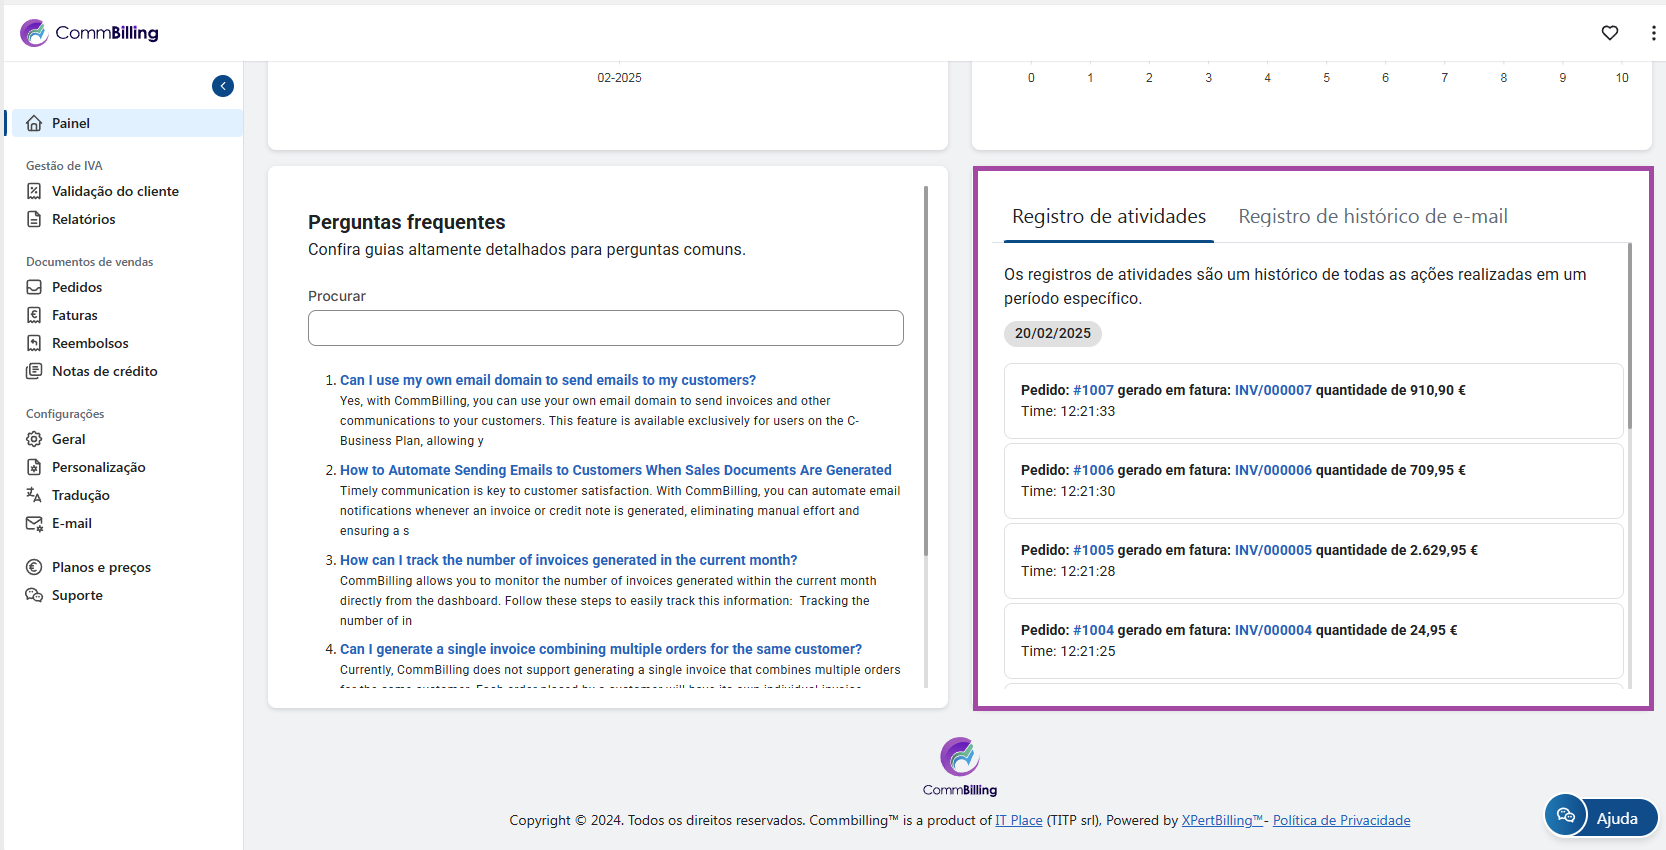Open the Tradução settings

[80, 495]
